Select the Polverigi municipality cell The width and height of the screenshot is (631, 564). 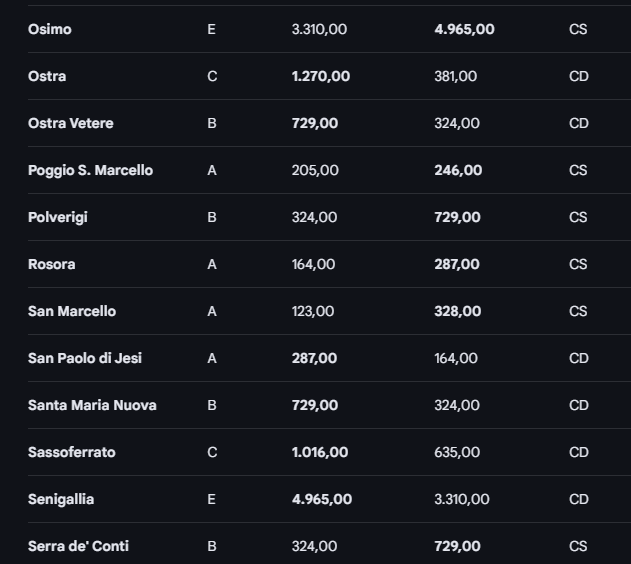tap(58, 217)
